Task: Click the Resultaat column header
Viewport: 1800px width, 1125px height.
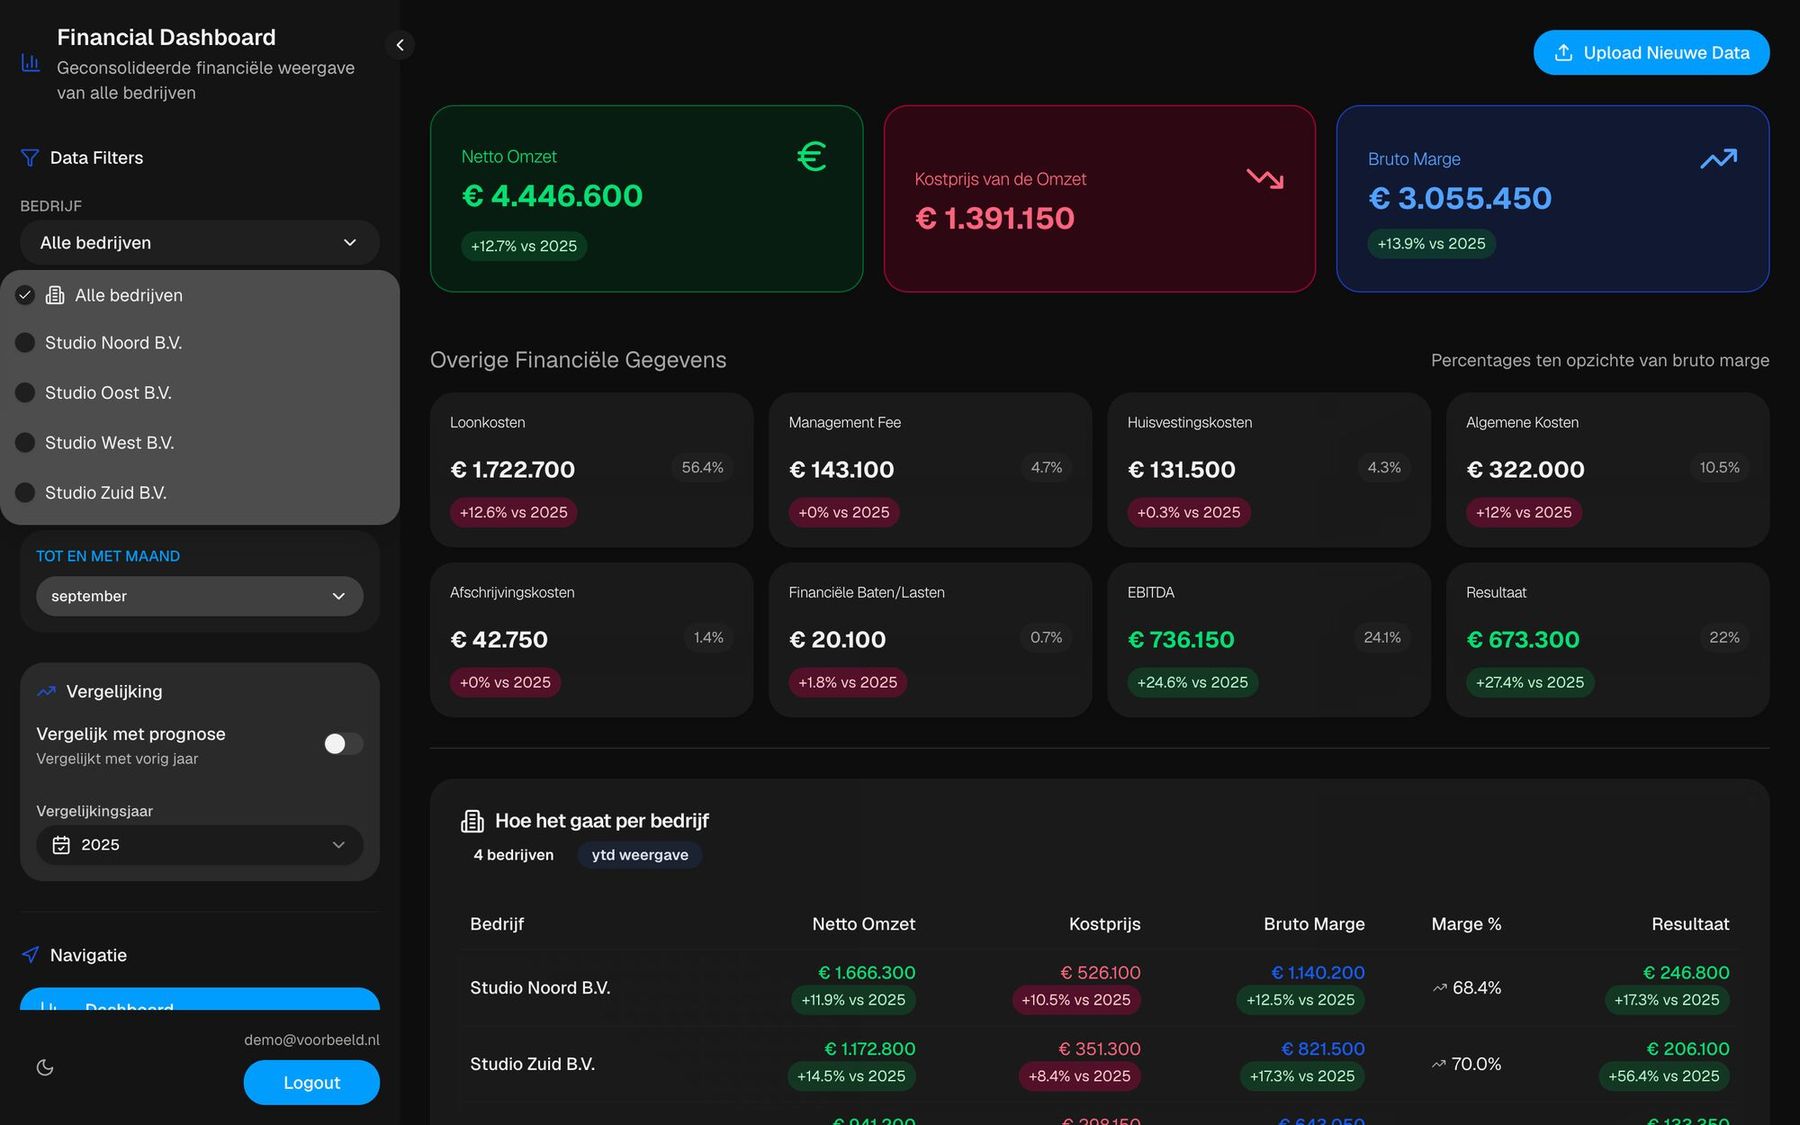Action: (1690, 924)
